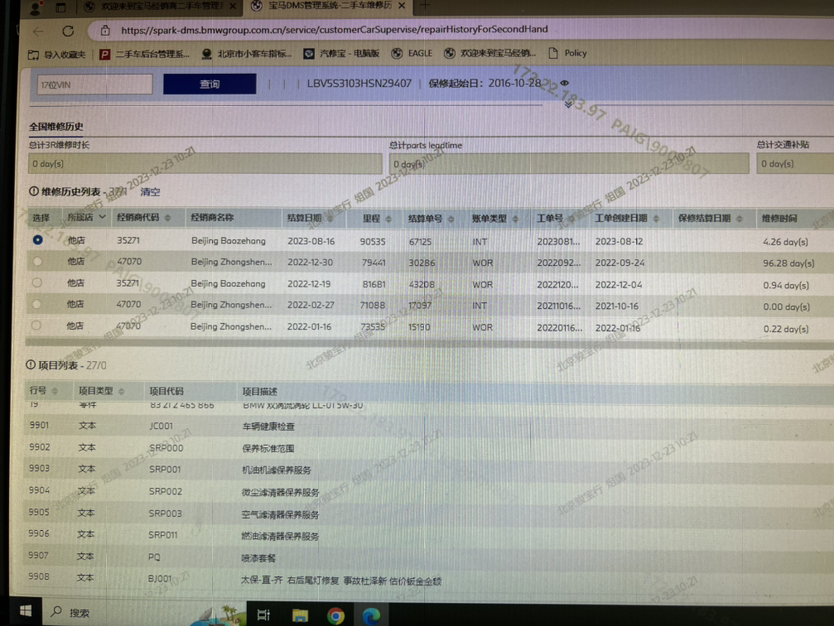Click work order creation date 2021-10-16
Viewport: 834px width, 626px height.
pyautogui.click(x=619, y=306)
